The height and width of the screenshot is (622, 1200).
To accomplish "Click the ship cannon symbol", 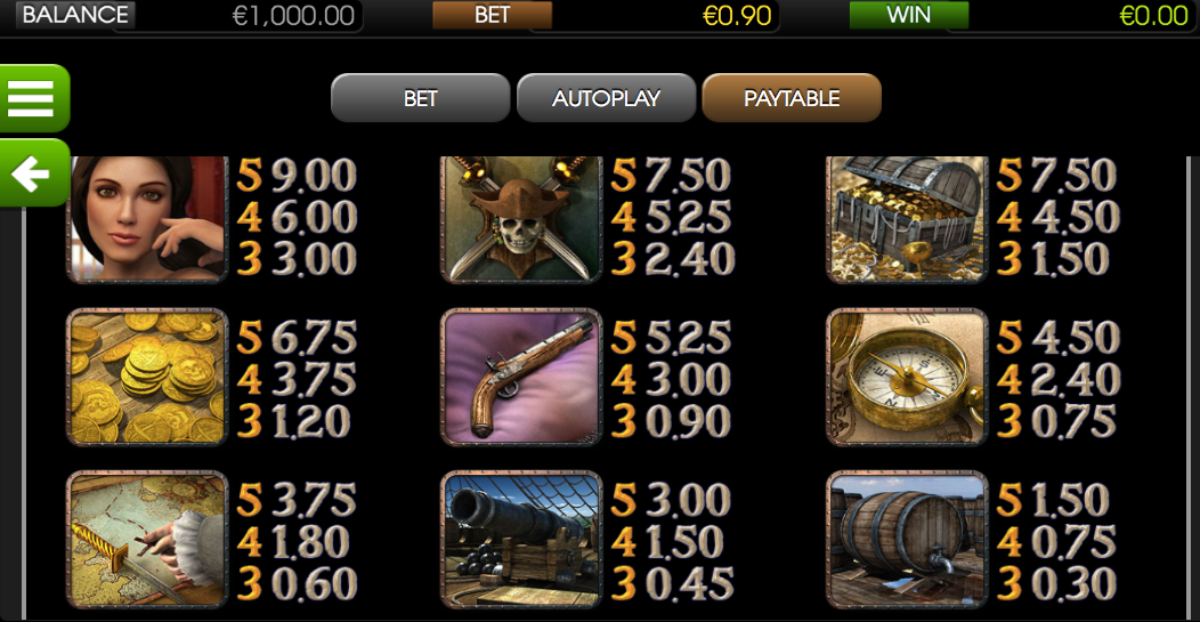I will [x=521, y=540].
